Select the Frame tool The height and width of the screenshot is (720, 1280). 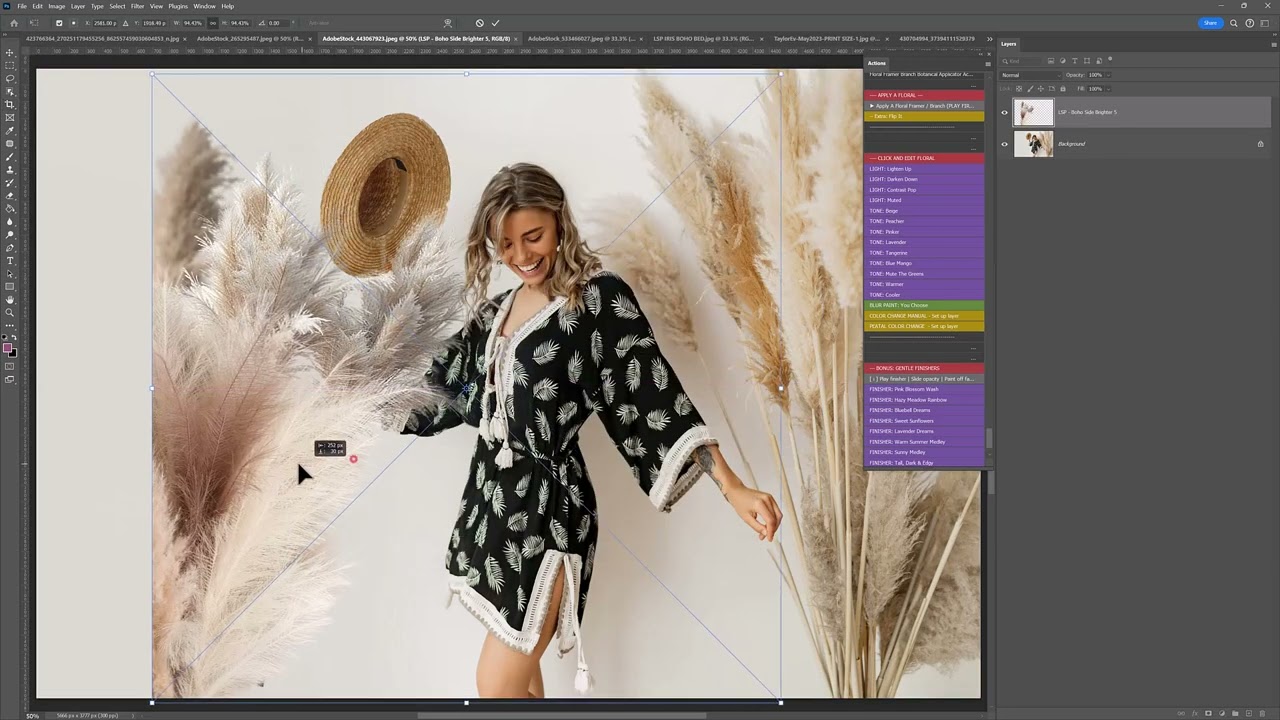[x=10, y=117]
